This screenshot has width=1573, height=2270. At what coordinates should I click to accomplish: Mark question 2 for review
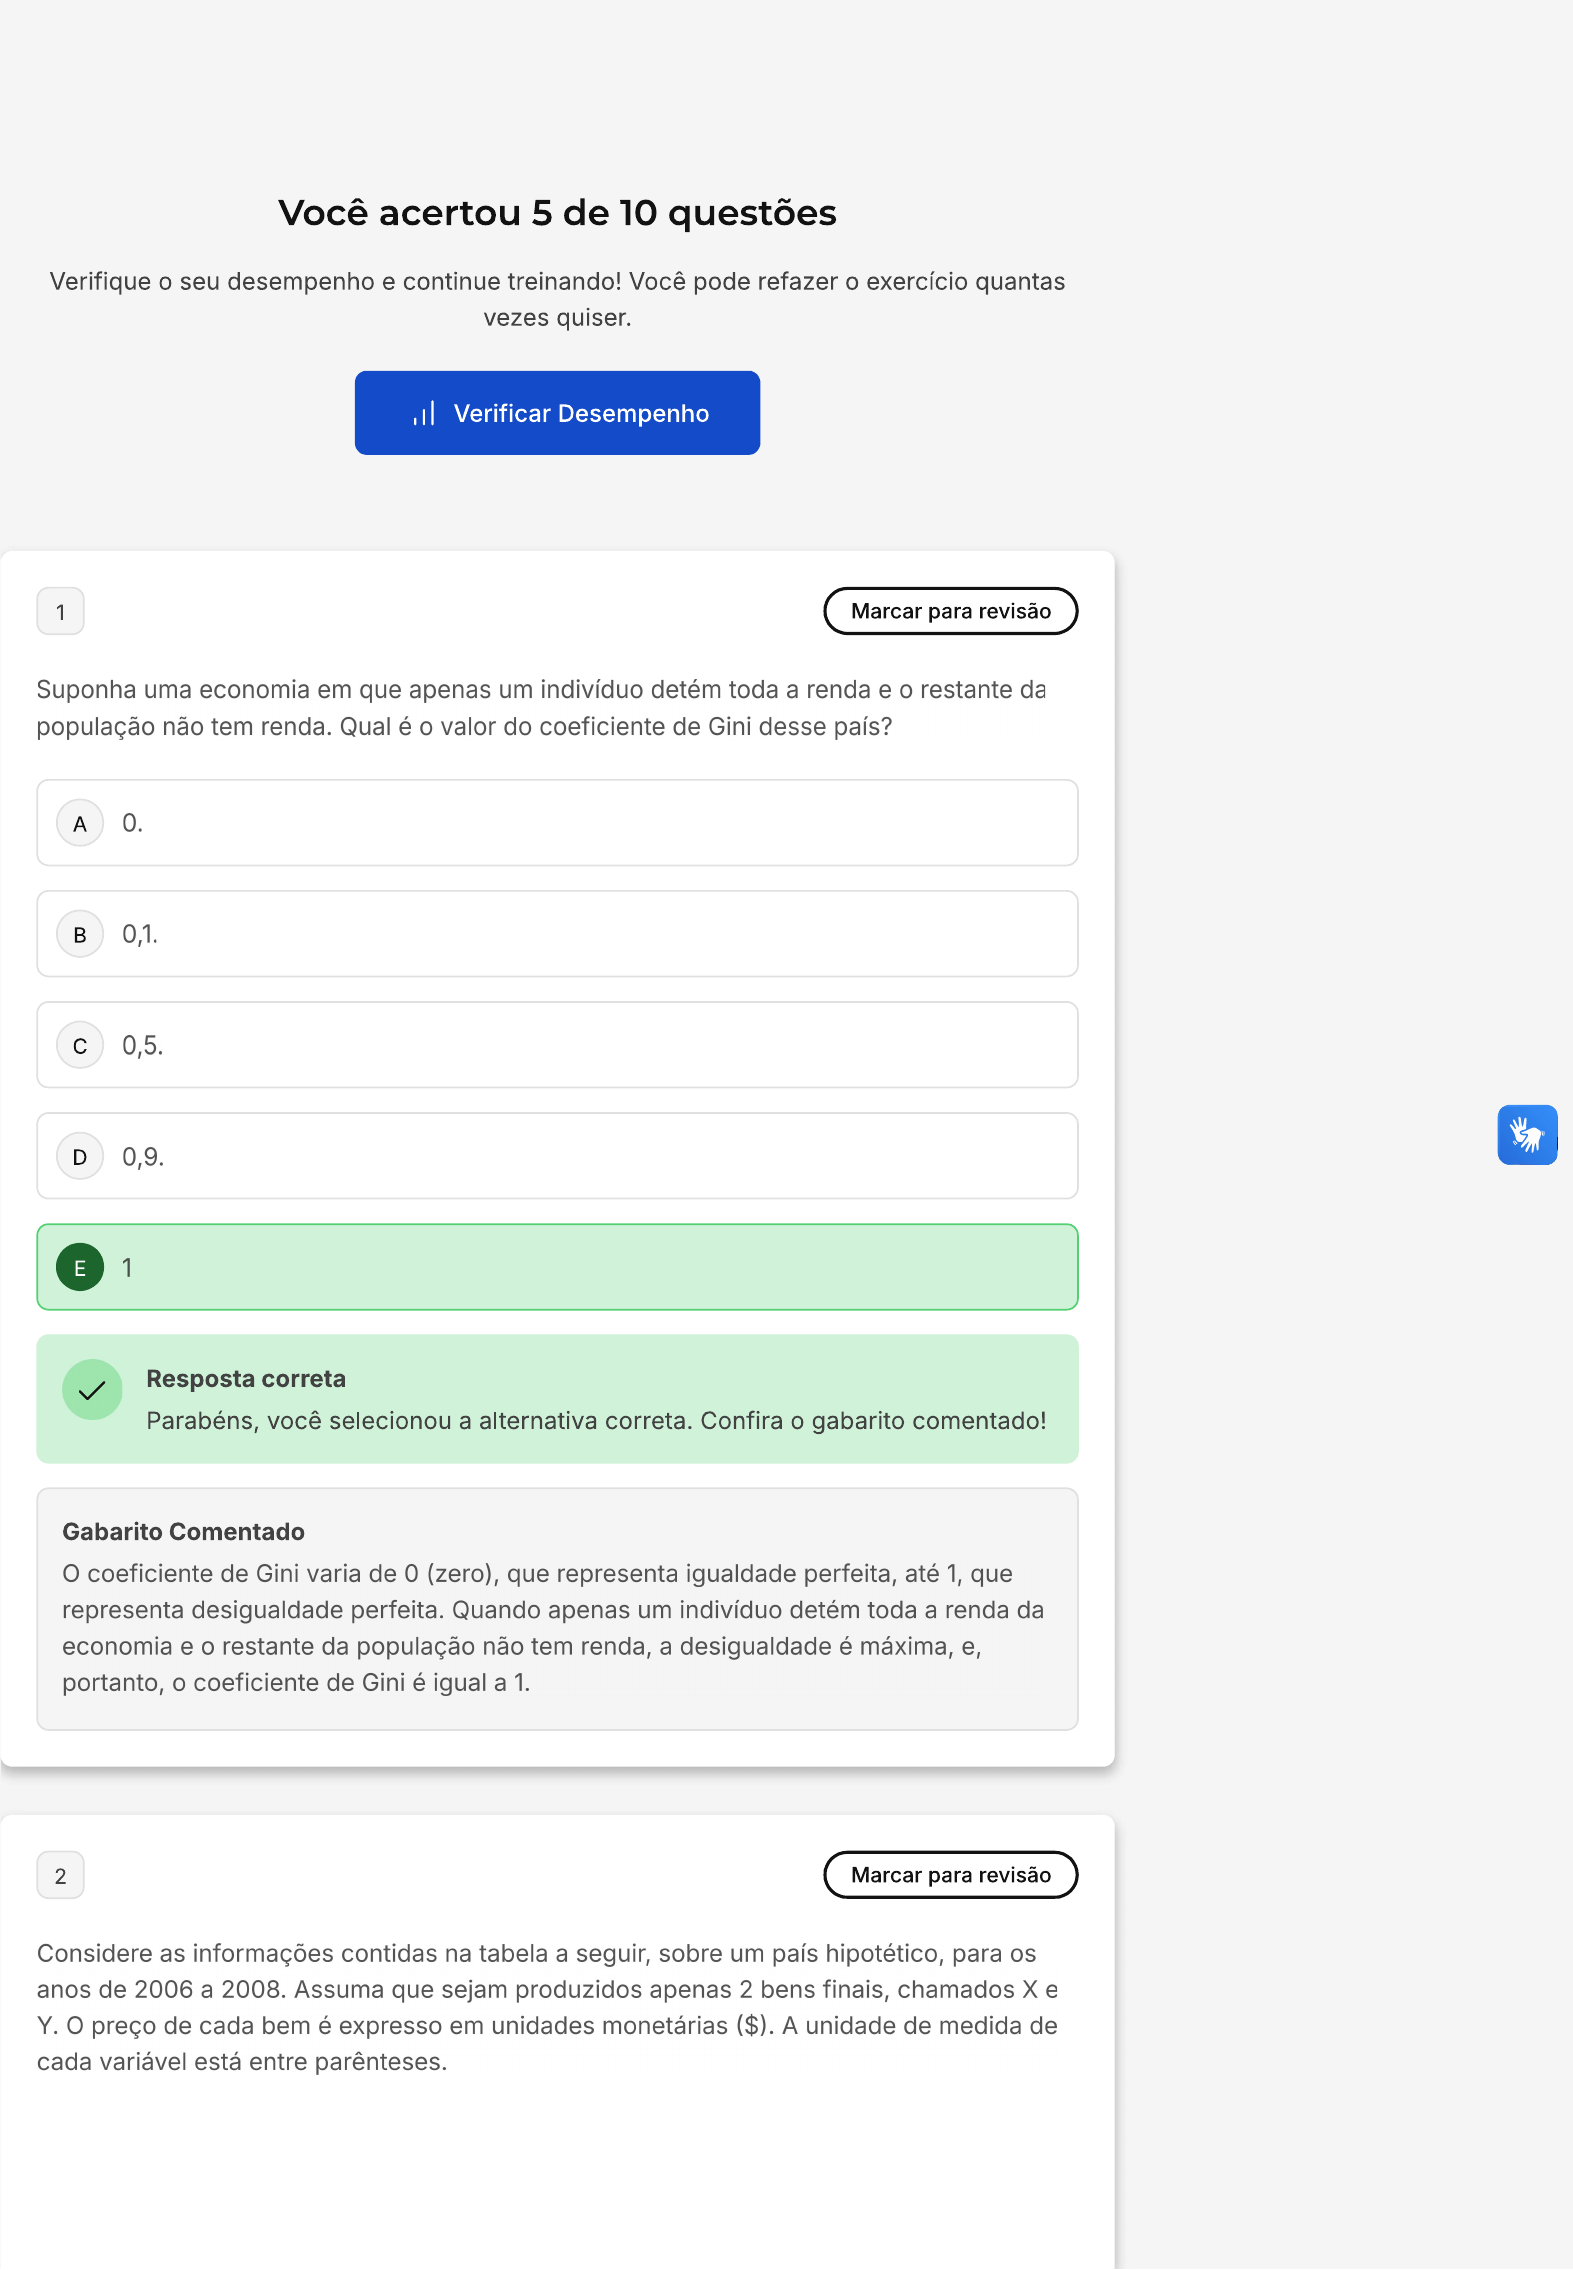(950, 1875)
